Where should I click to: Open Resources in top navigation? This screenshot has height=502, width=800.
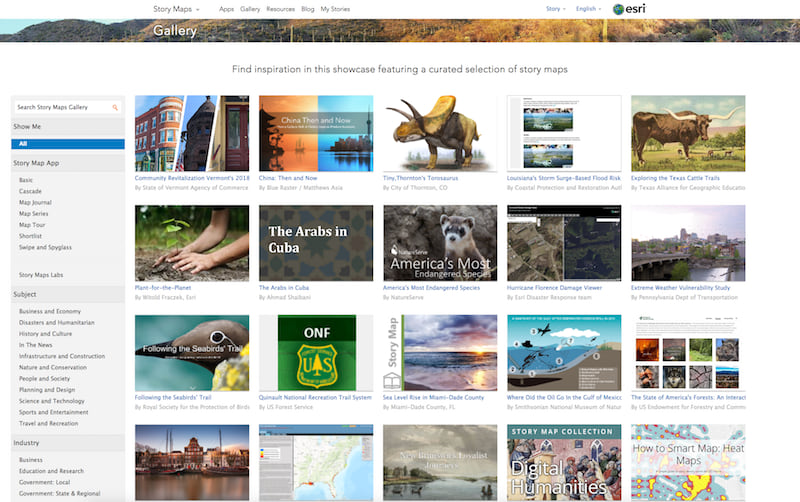(x=281, y=9)
